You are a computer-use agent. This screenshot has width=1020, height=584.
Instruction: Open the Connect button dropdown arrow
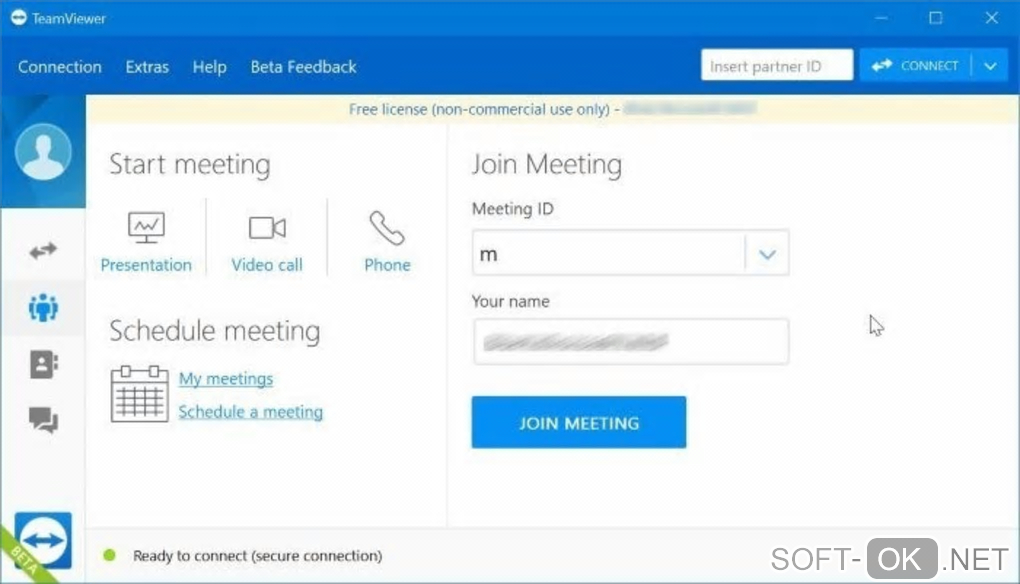tap(990, 66)
